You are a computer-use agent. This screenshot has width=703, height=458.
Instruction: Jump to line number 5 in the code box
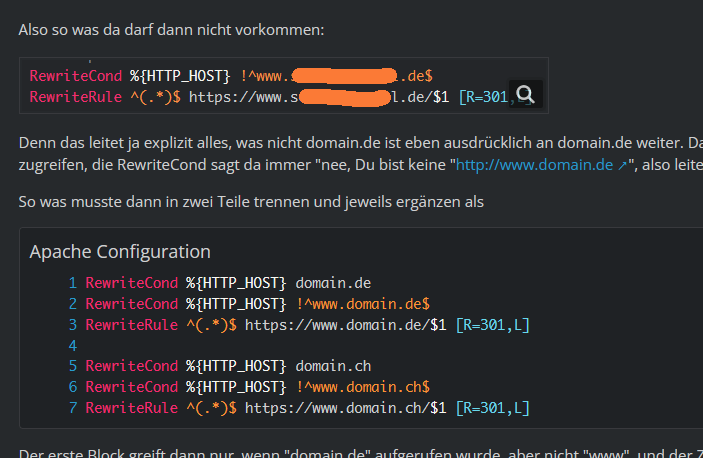point(72,366)
